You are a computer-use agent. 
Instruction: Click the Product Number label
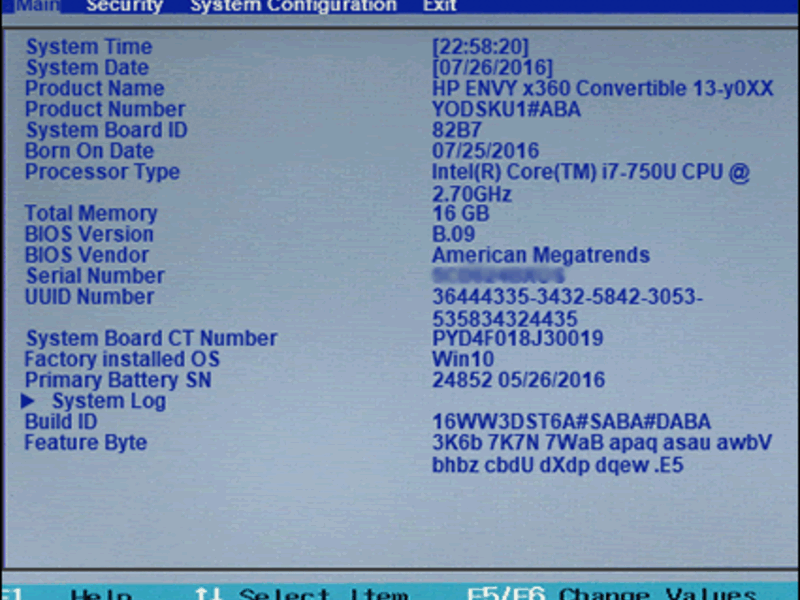pos(105,110)
